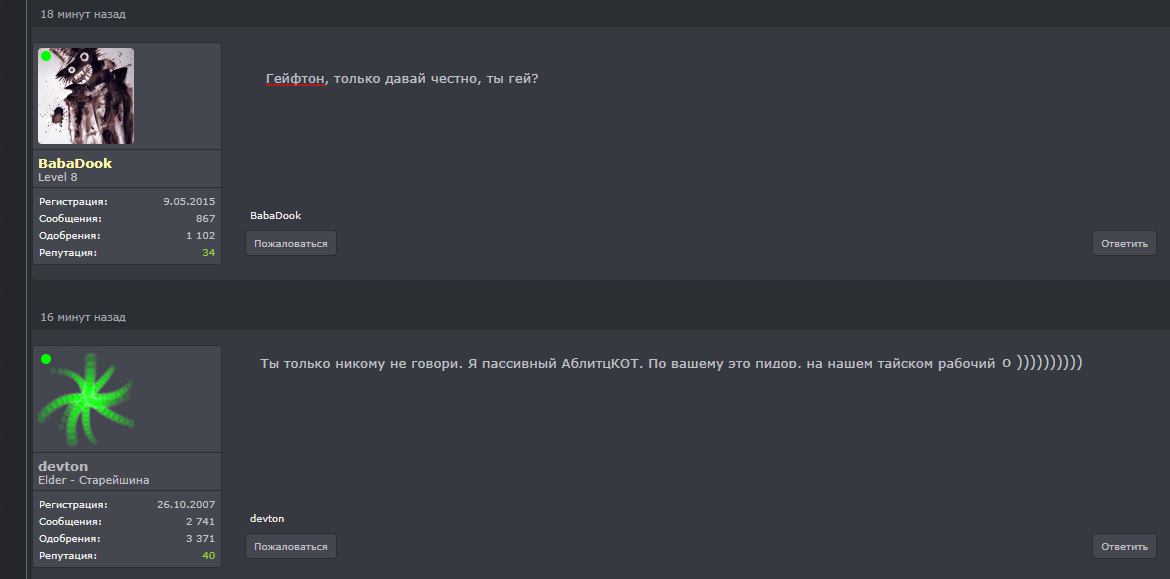Screen dimensions: 1170x579
Task: Click devton's green online status dot
Action: coord(46,359)
